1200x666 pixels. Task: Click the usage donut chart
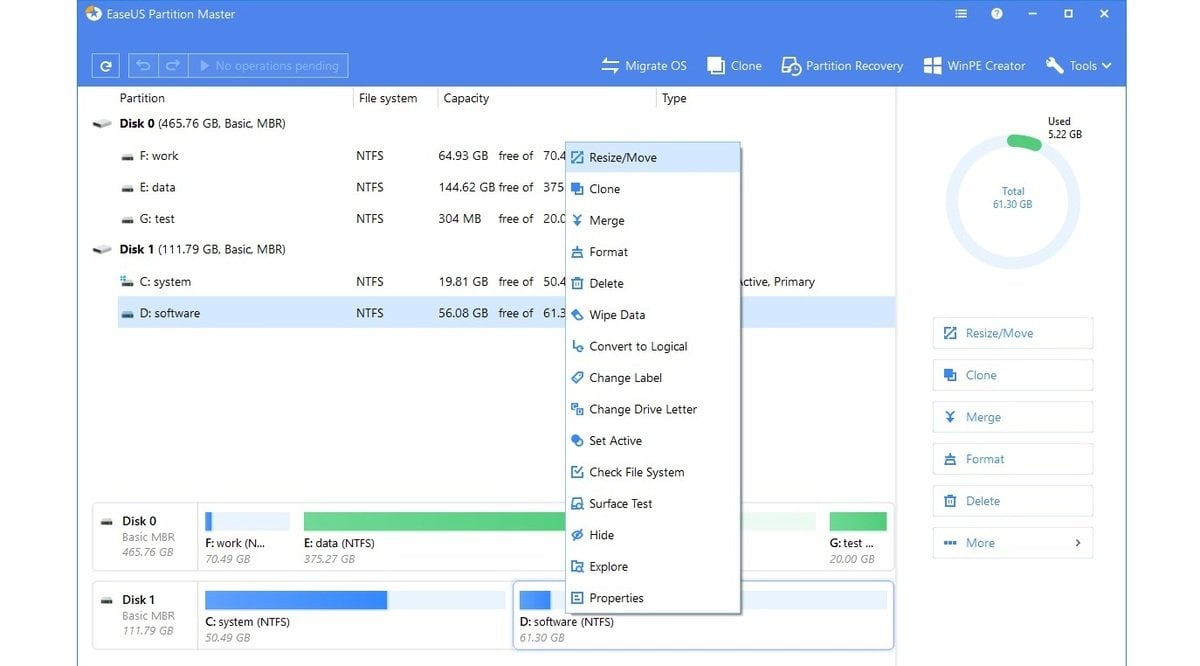[1013, 203]
